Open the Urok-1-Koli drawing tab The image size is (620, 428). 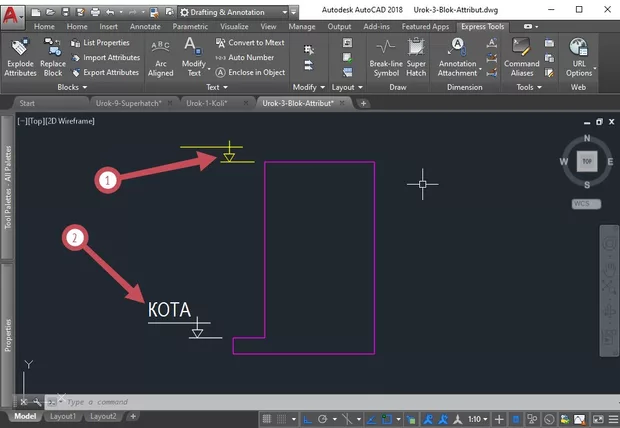click(215, 103)
